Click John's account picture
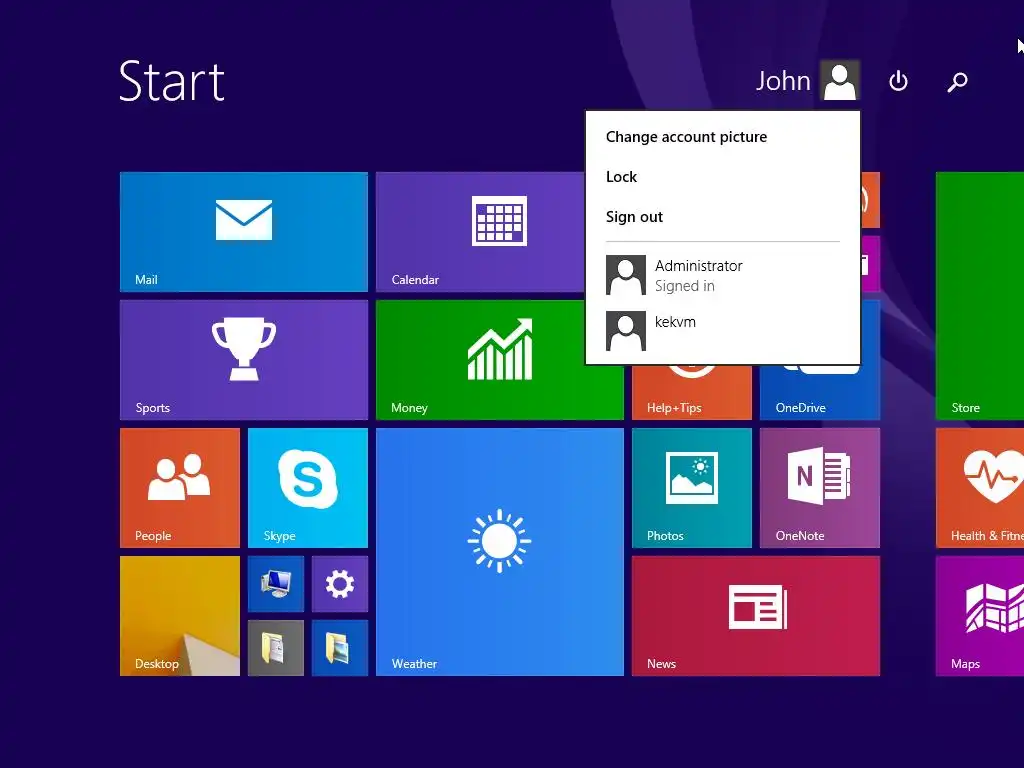 pos(839,80)
